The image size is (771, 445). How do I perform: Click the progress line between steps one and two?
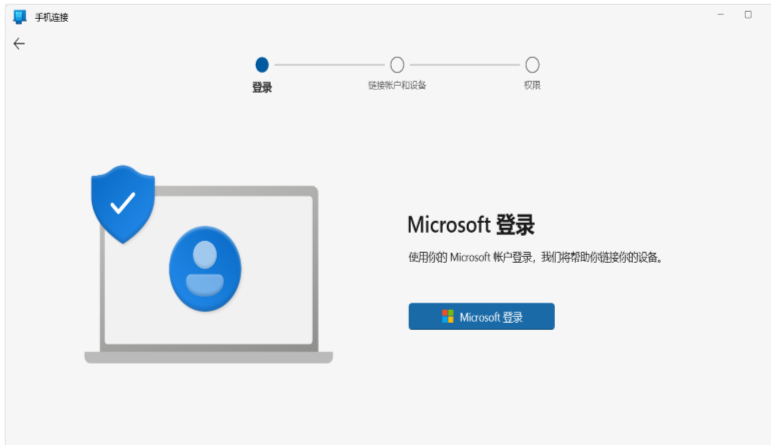329,64
